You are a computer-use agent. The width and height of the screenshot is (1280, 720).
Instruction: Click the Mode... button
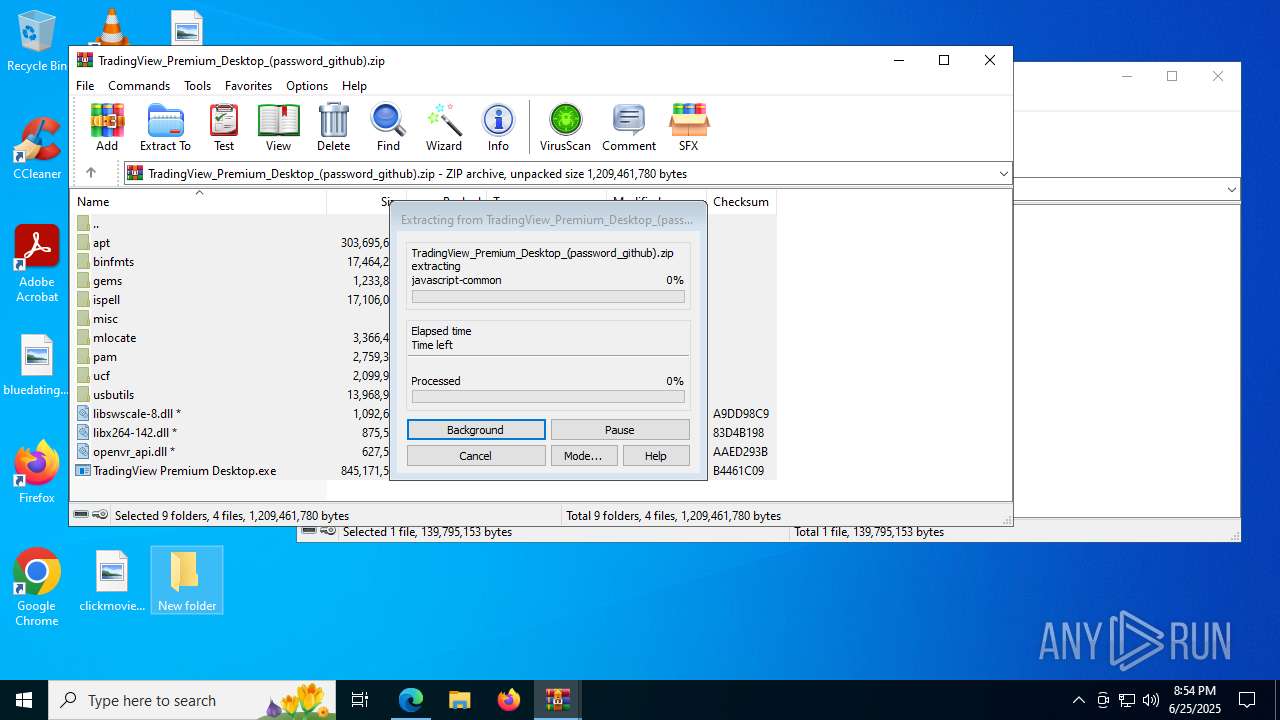coord(583,456)
